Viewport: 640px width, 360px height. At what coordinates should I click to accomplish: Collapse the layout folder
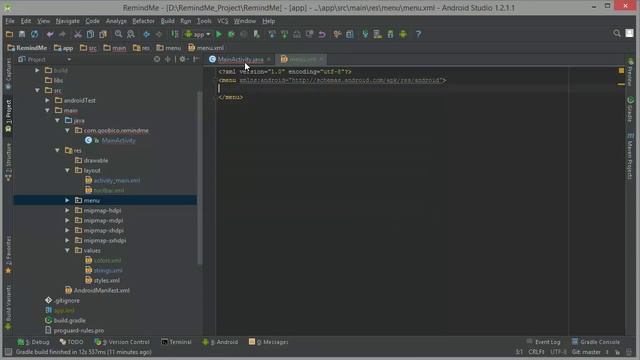pos(67,170)
